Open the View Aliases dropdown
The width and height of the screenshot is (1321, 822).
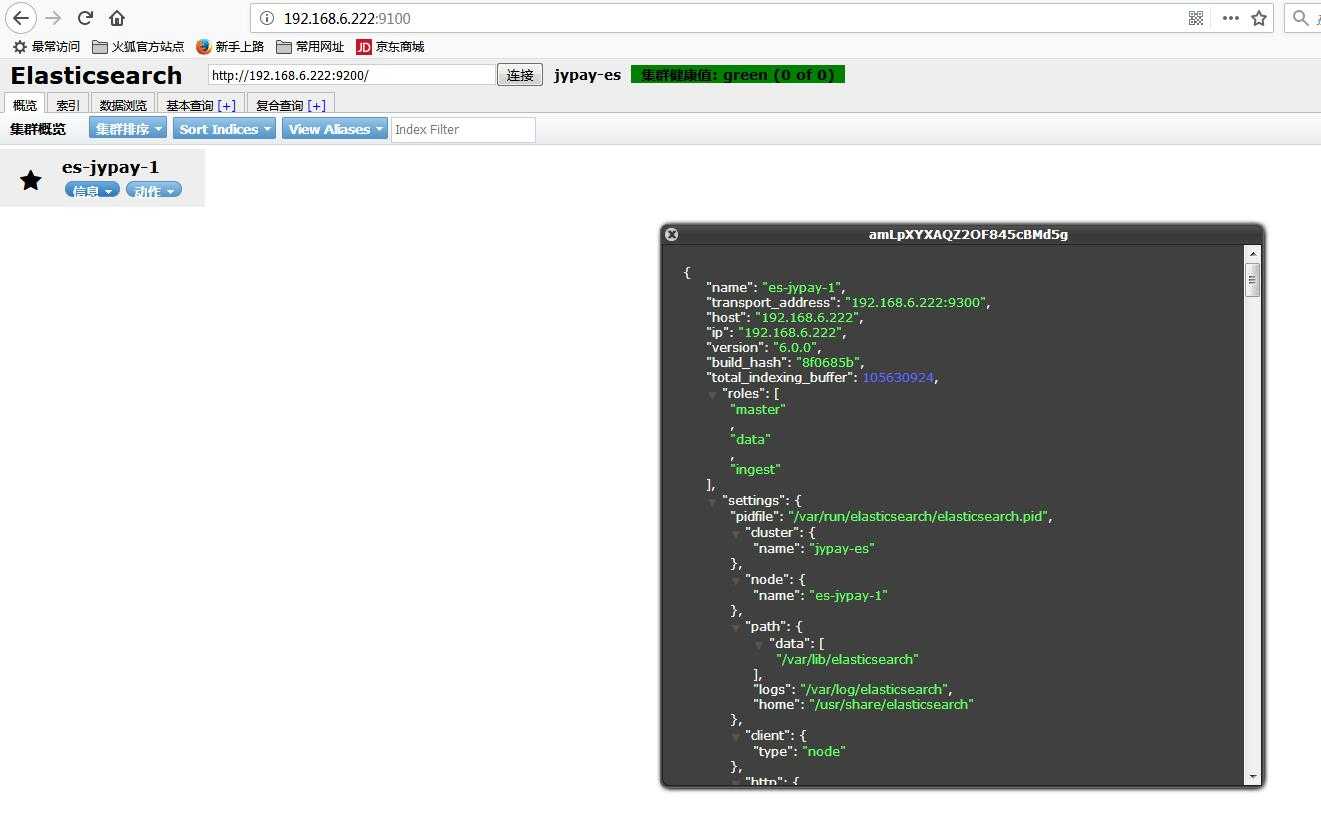(334, 129)
